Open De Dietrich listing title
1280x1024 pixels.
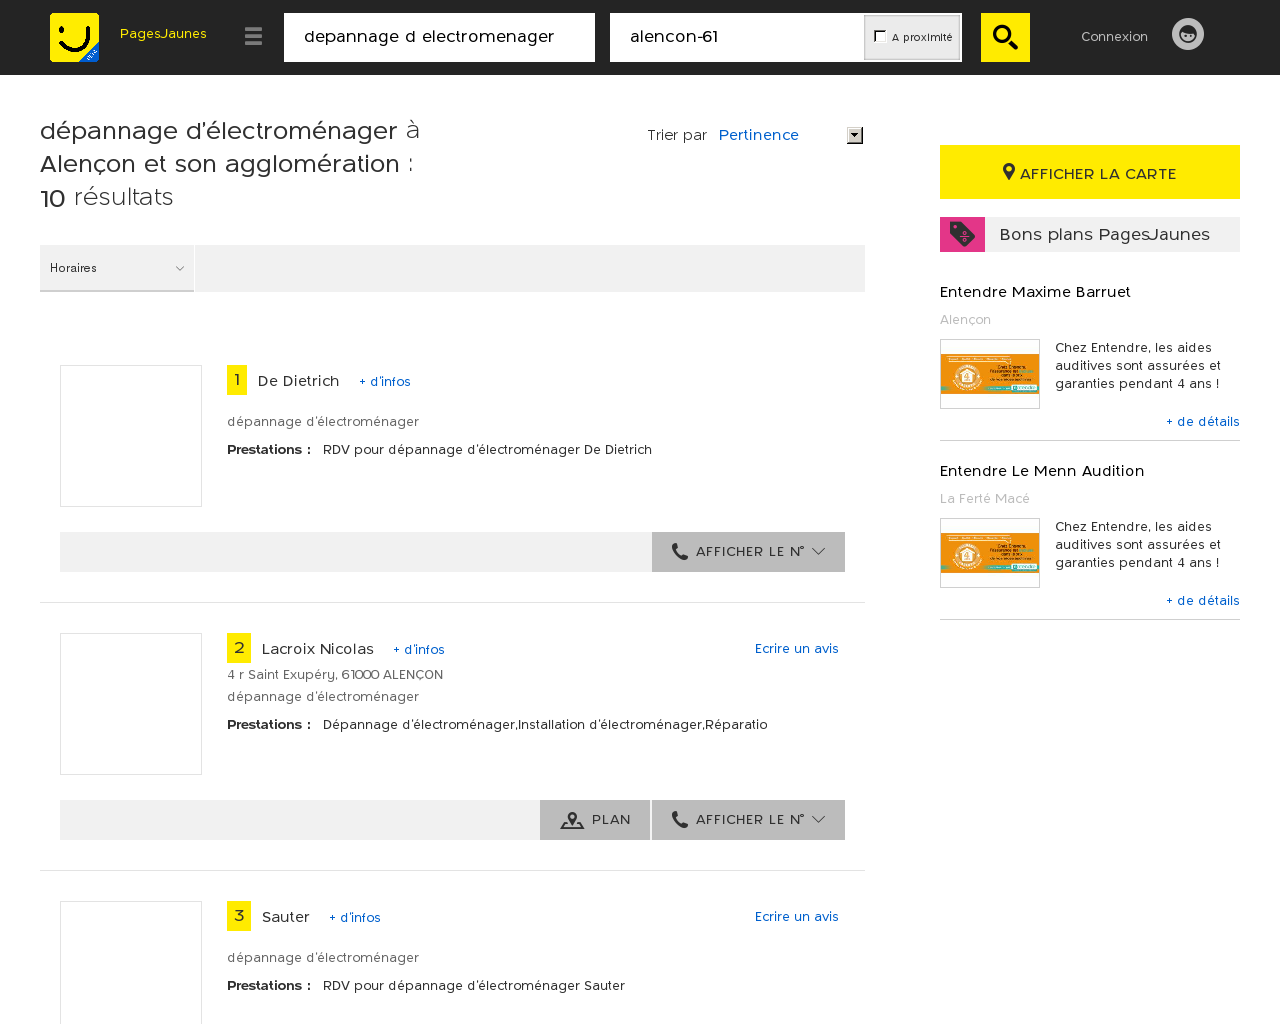point(299,381)
